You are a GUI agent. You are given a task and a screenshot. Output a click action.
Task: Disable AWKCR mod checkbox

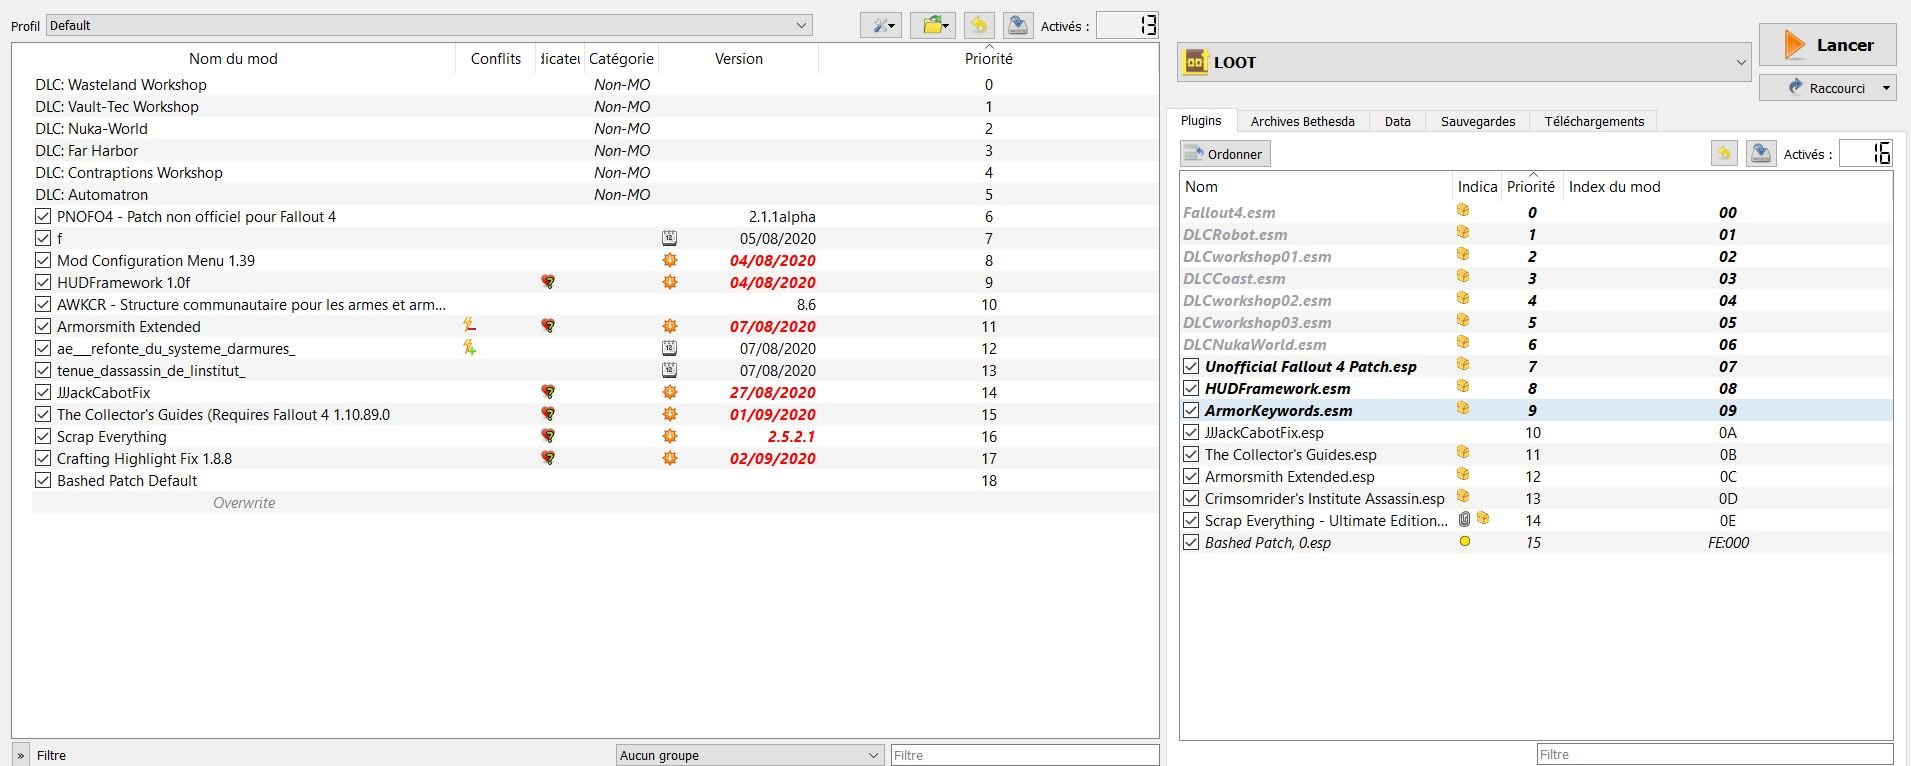coord(43,304)
